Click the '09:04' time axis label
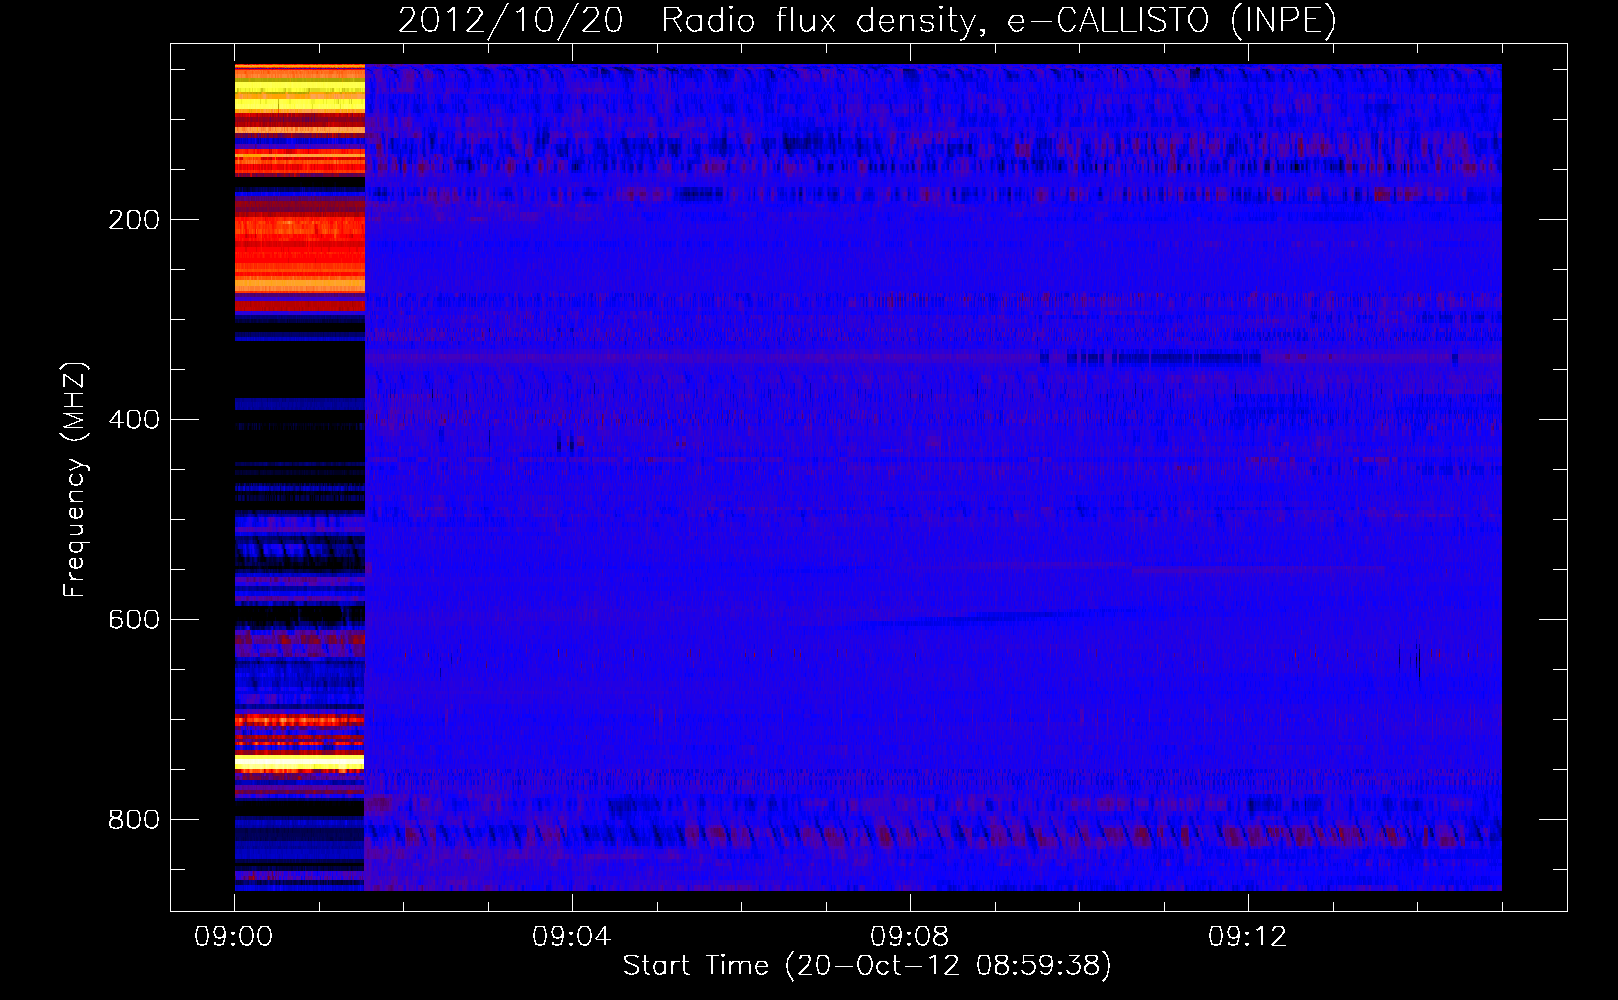This screenshot has width=1618, height=1000. click(x=572, y=937)
